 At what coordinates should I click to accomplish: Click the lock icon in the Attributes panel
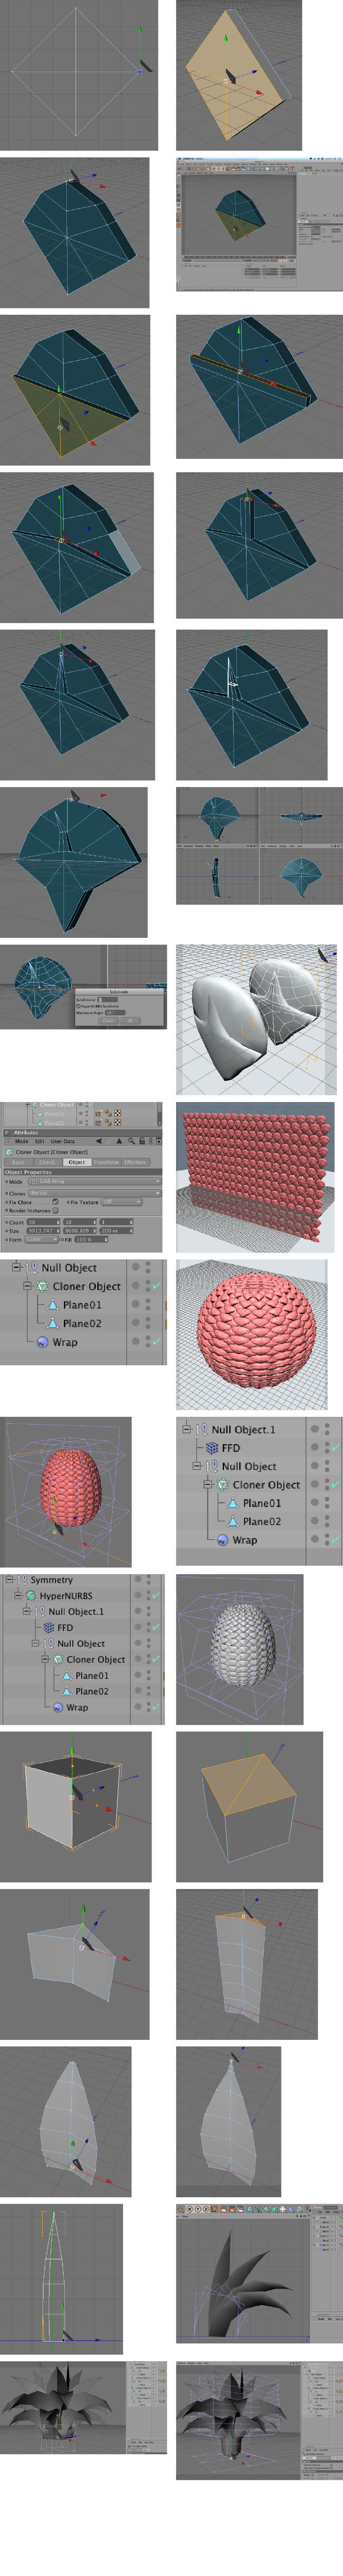141,1141
